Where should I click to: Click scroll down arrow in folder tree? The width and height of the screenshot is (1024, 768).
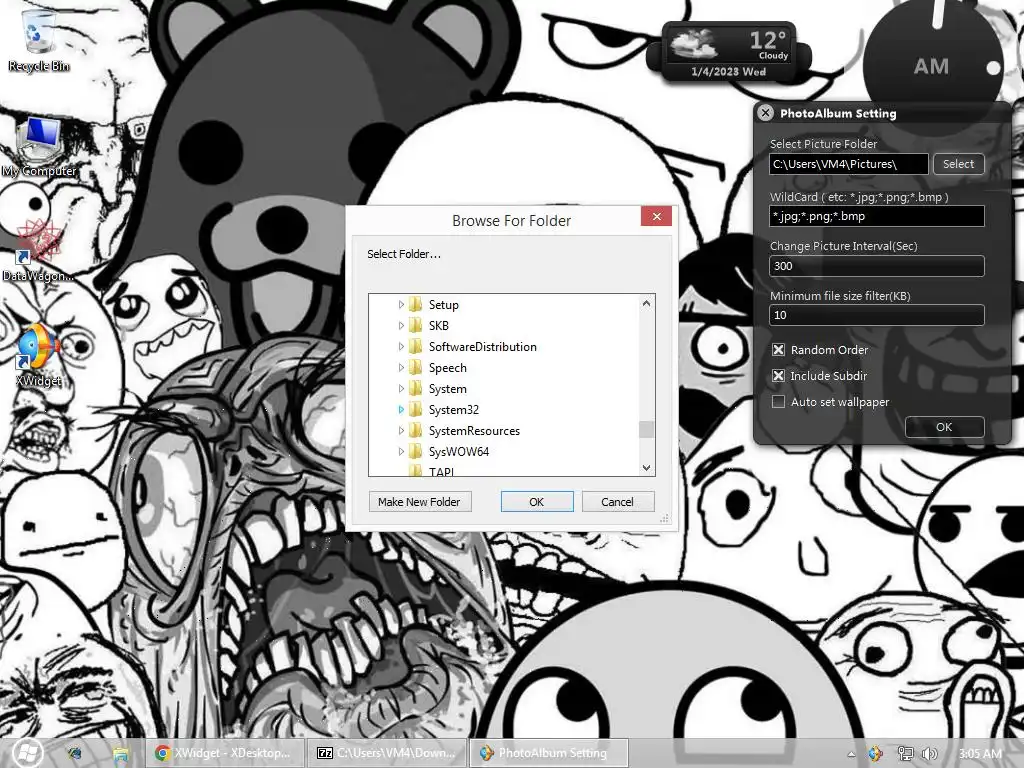[647, 468]
